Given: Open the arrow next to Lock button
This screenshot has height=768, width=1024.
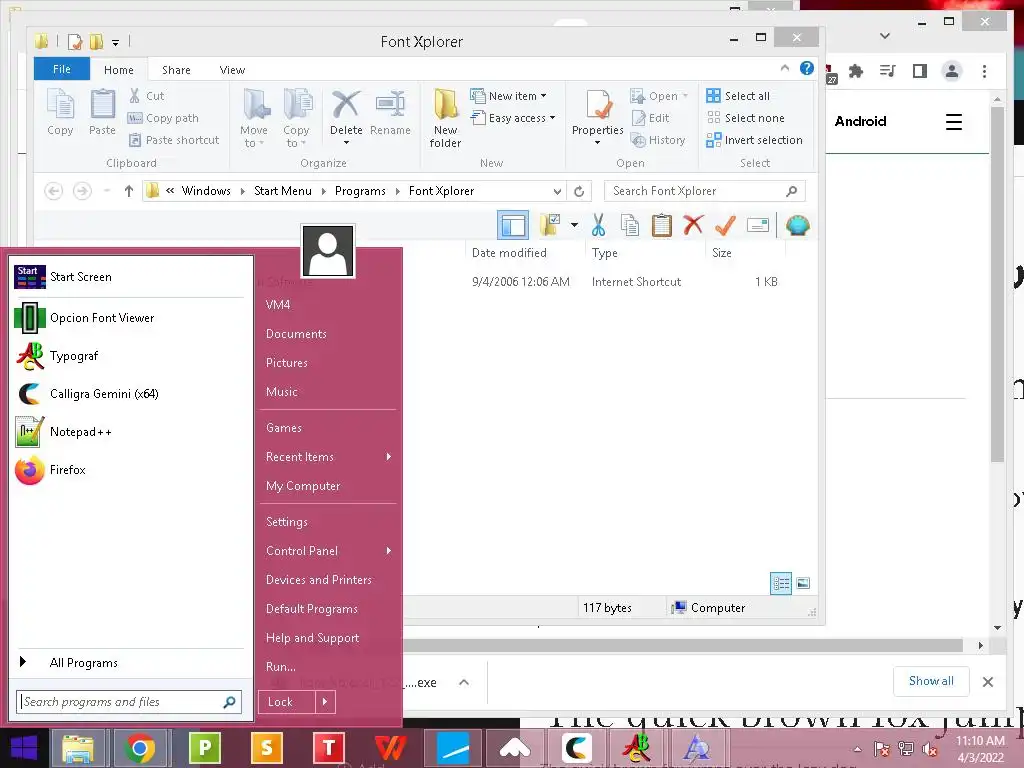Looking at the screenshot, I should [x=325, y=702].
